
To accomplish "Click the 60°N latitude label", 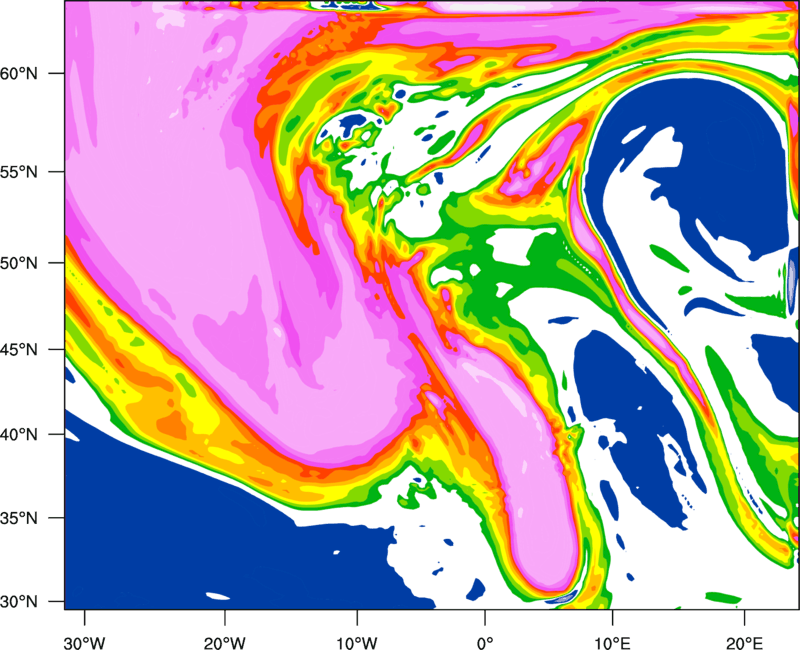I will (x=19, y=73).
